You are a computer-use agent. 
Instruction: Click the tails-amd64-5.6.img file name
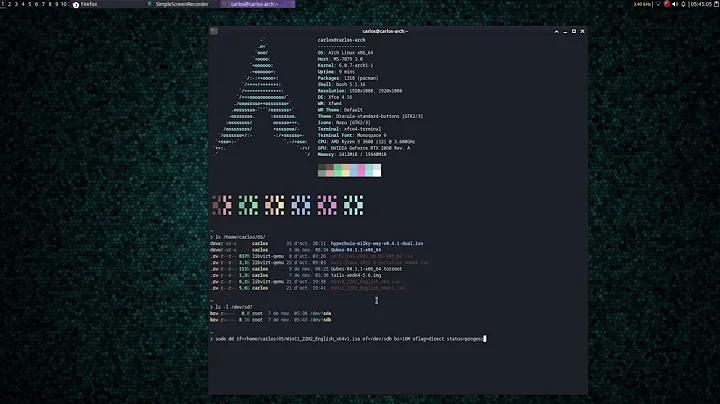click(x=356, y=275)
